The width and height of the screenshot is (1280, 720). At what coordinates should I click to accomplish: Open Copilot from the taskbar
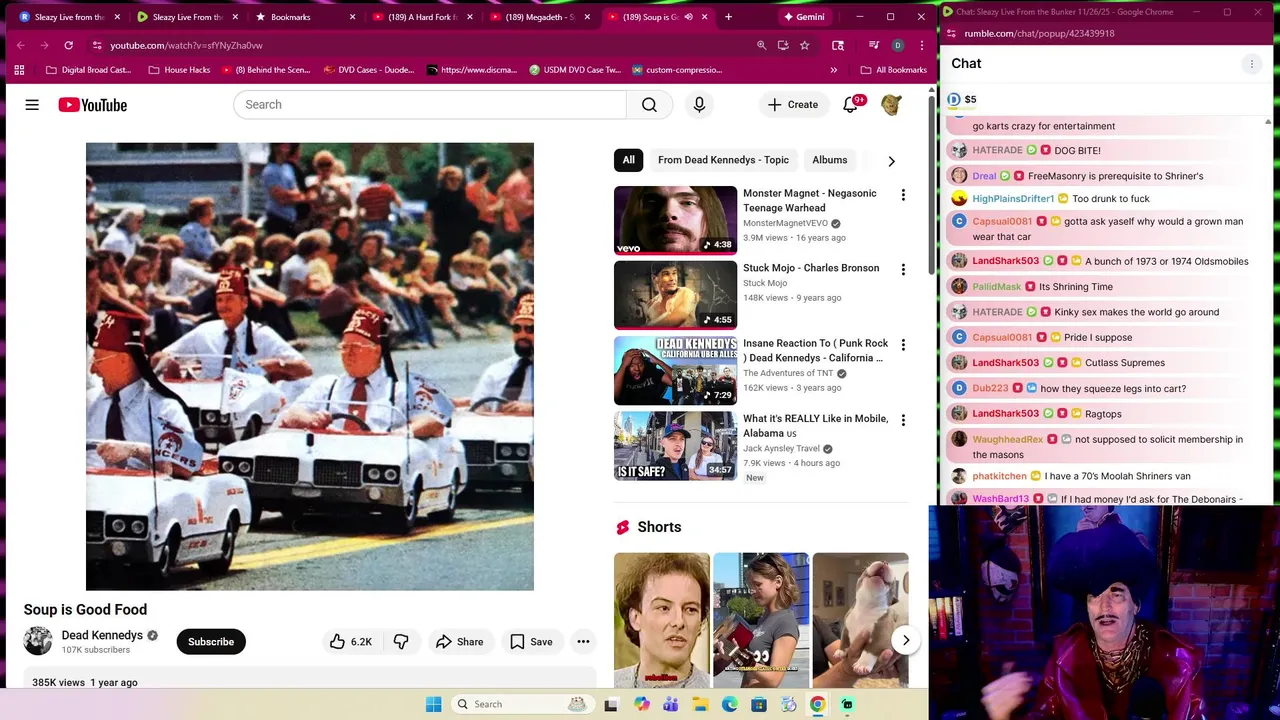[642, 704]
